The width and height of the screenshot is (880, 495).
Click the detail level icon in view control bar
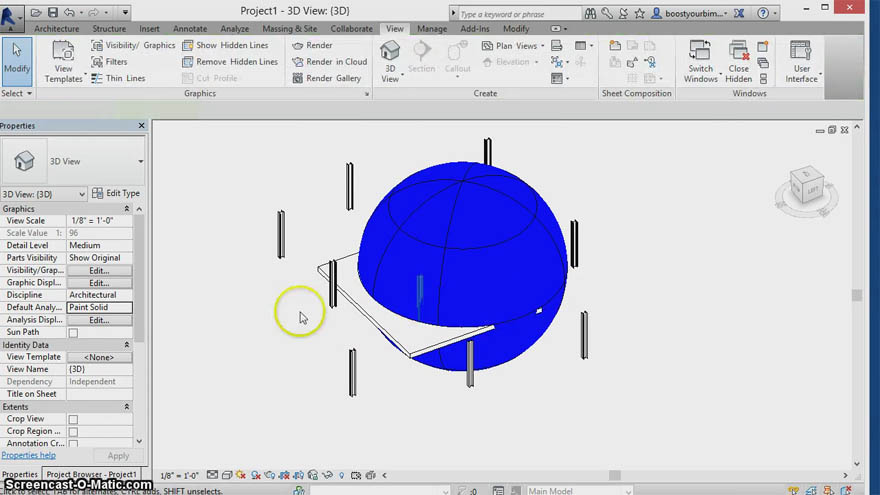tap(212, 475)
